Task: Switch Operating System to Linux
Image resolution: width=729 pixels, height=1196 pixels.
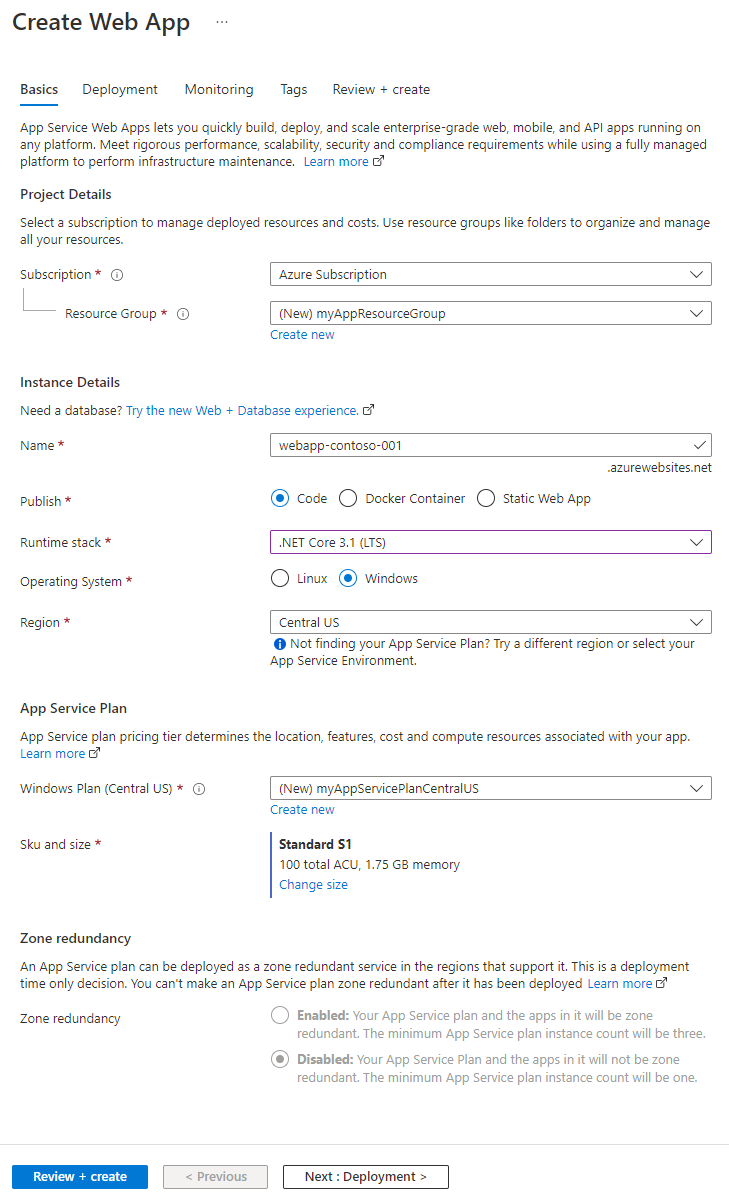Action: point(279,578)
